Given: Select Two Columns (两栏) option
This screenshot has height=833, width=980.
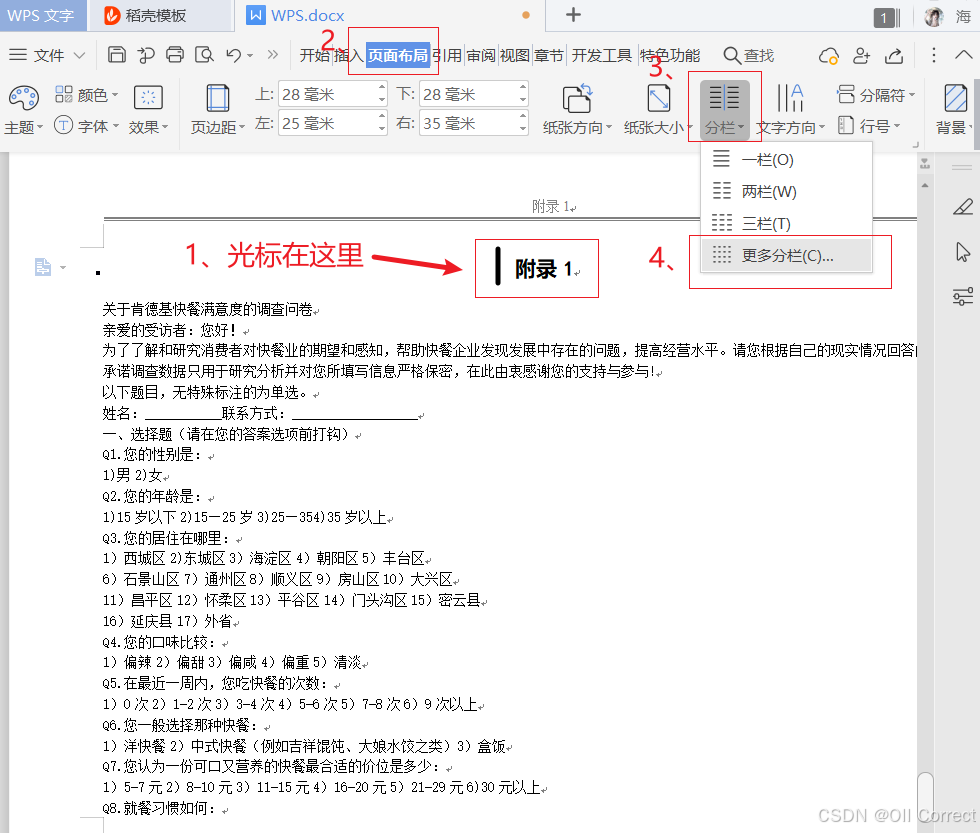Looking at the screenshot, I should (x=786, y=191).
